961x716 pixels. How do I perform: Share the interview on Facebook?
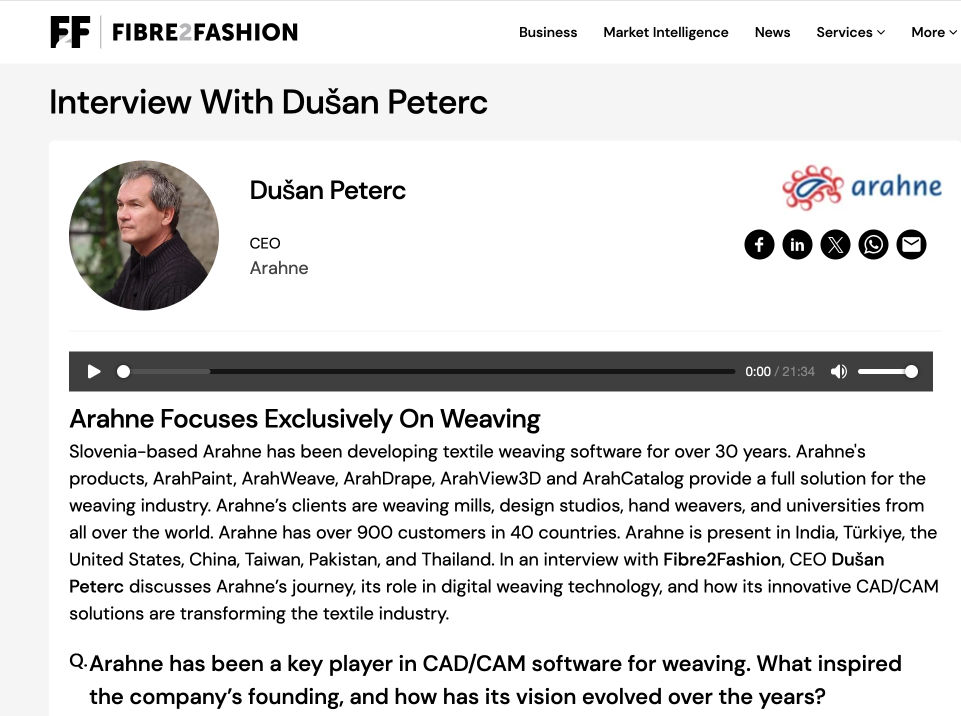click(759, 245)
